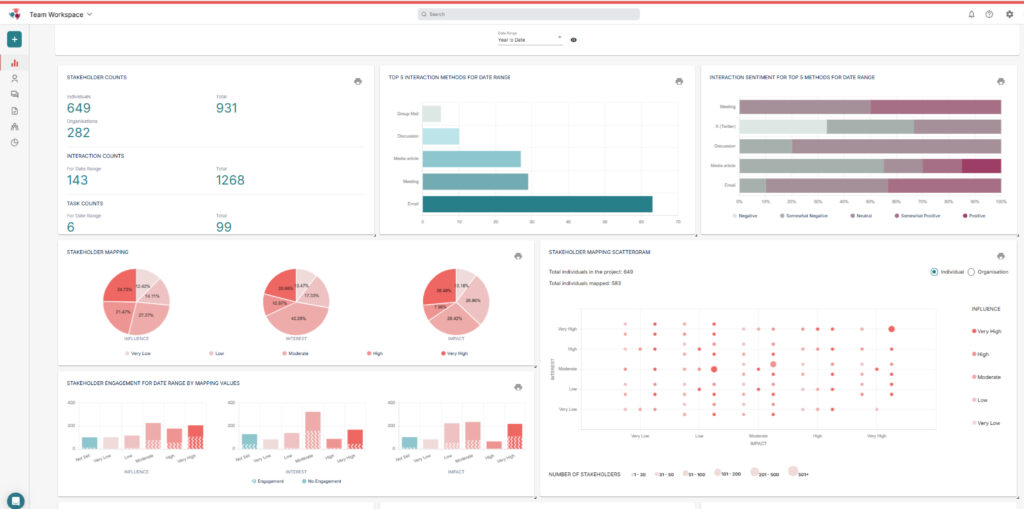
Task: Click the Email bar in interaction methods chart
Action: click(x=537, y=204)
